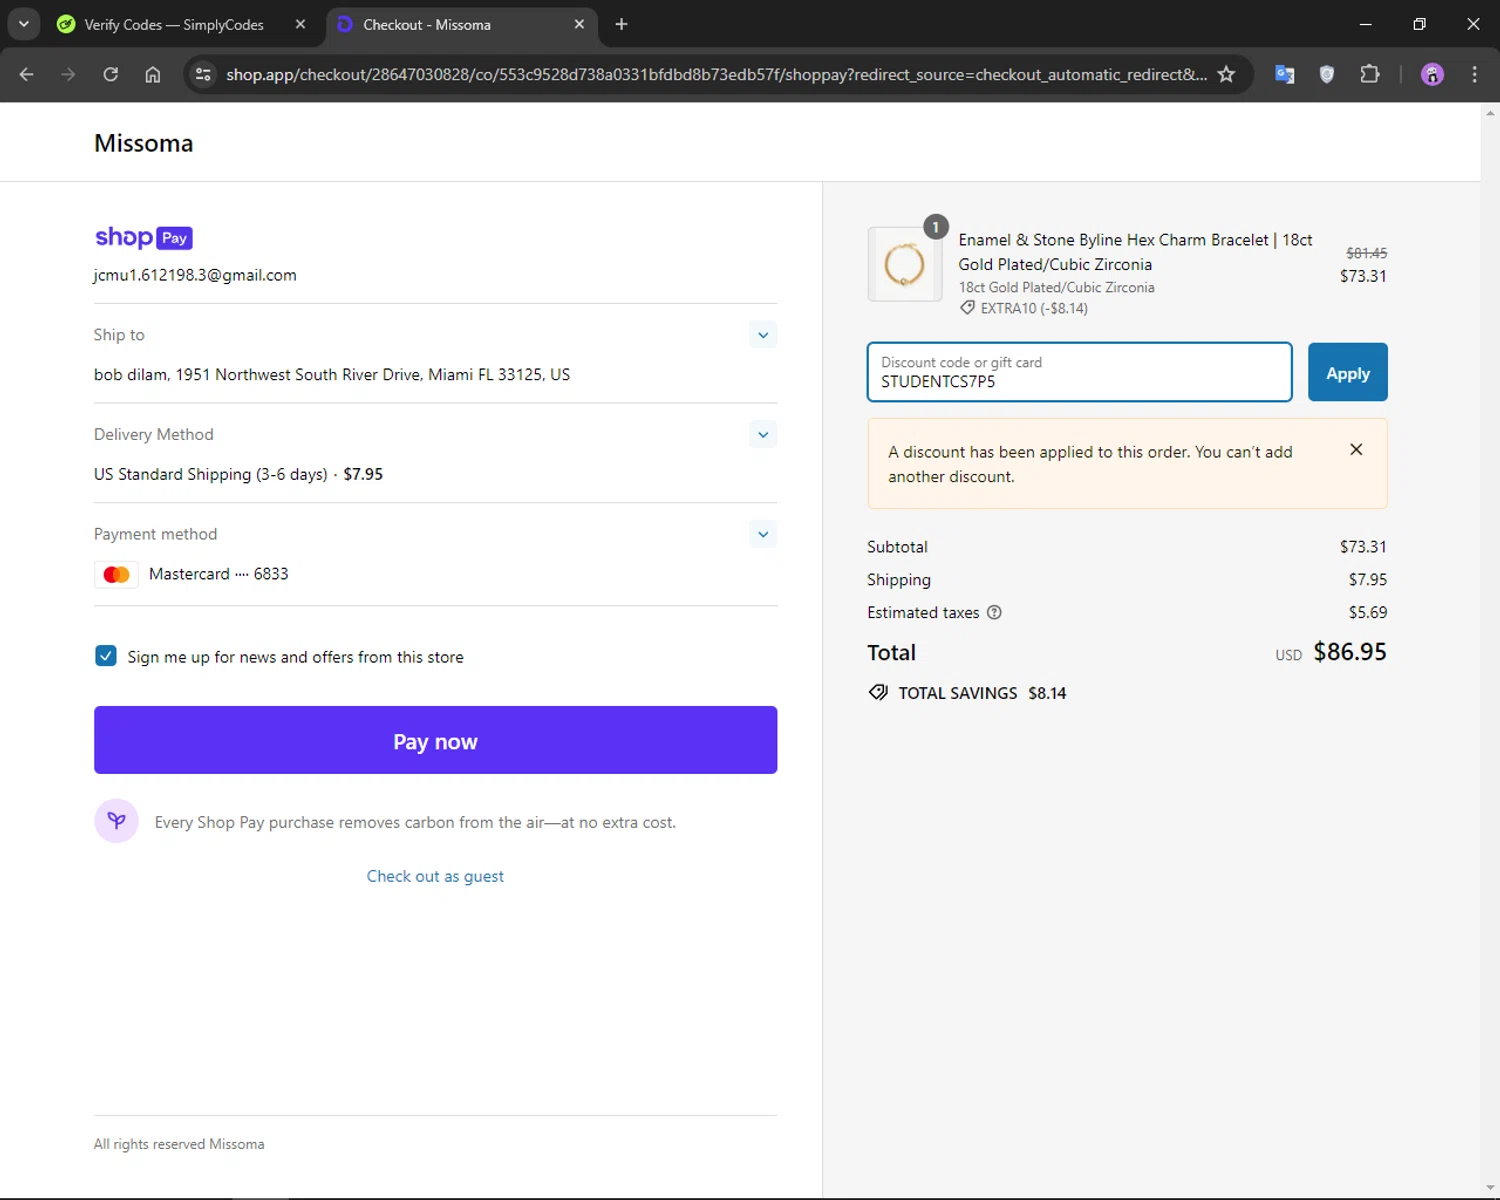
Task: Click the Missoma store title
Action: 143,143
